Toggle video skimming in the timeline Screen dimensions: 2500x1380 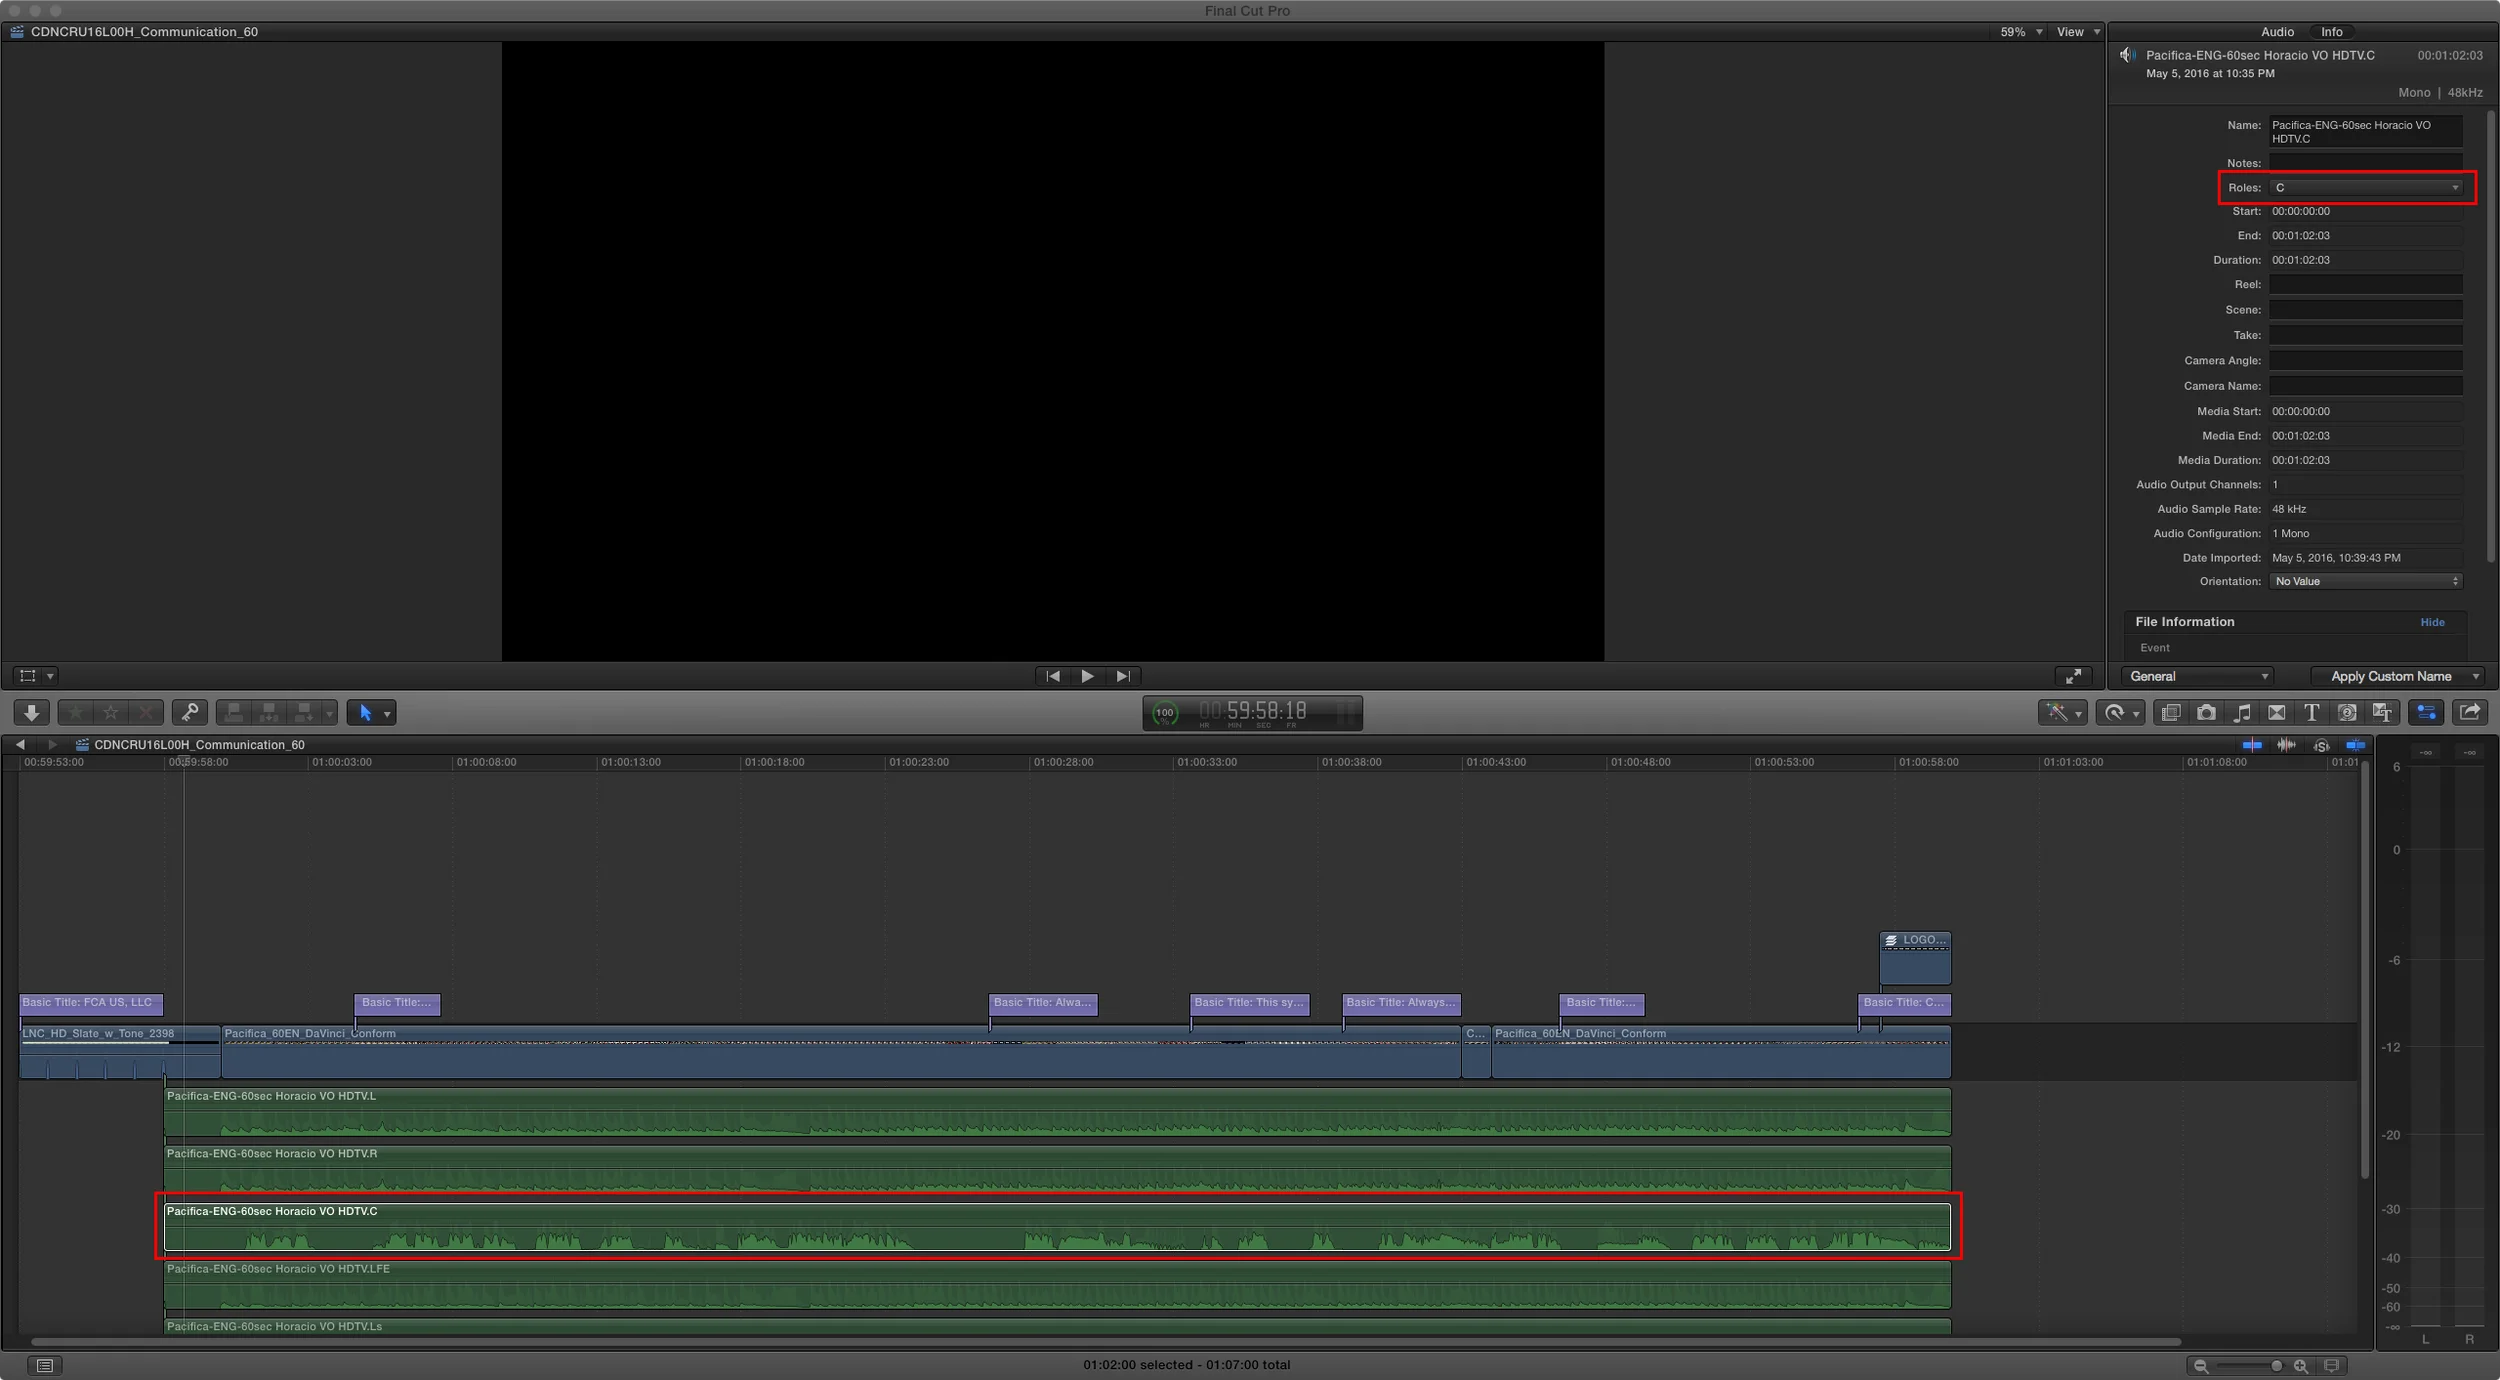(x=2251, y=745)
